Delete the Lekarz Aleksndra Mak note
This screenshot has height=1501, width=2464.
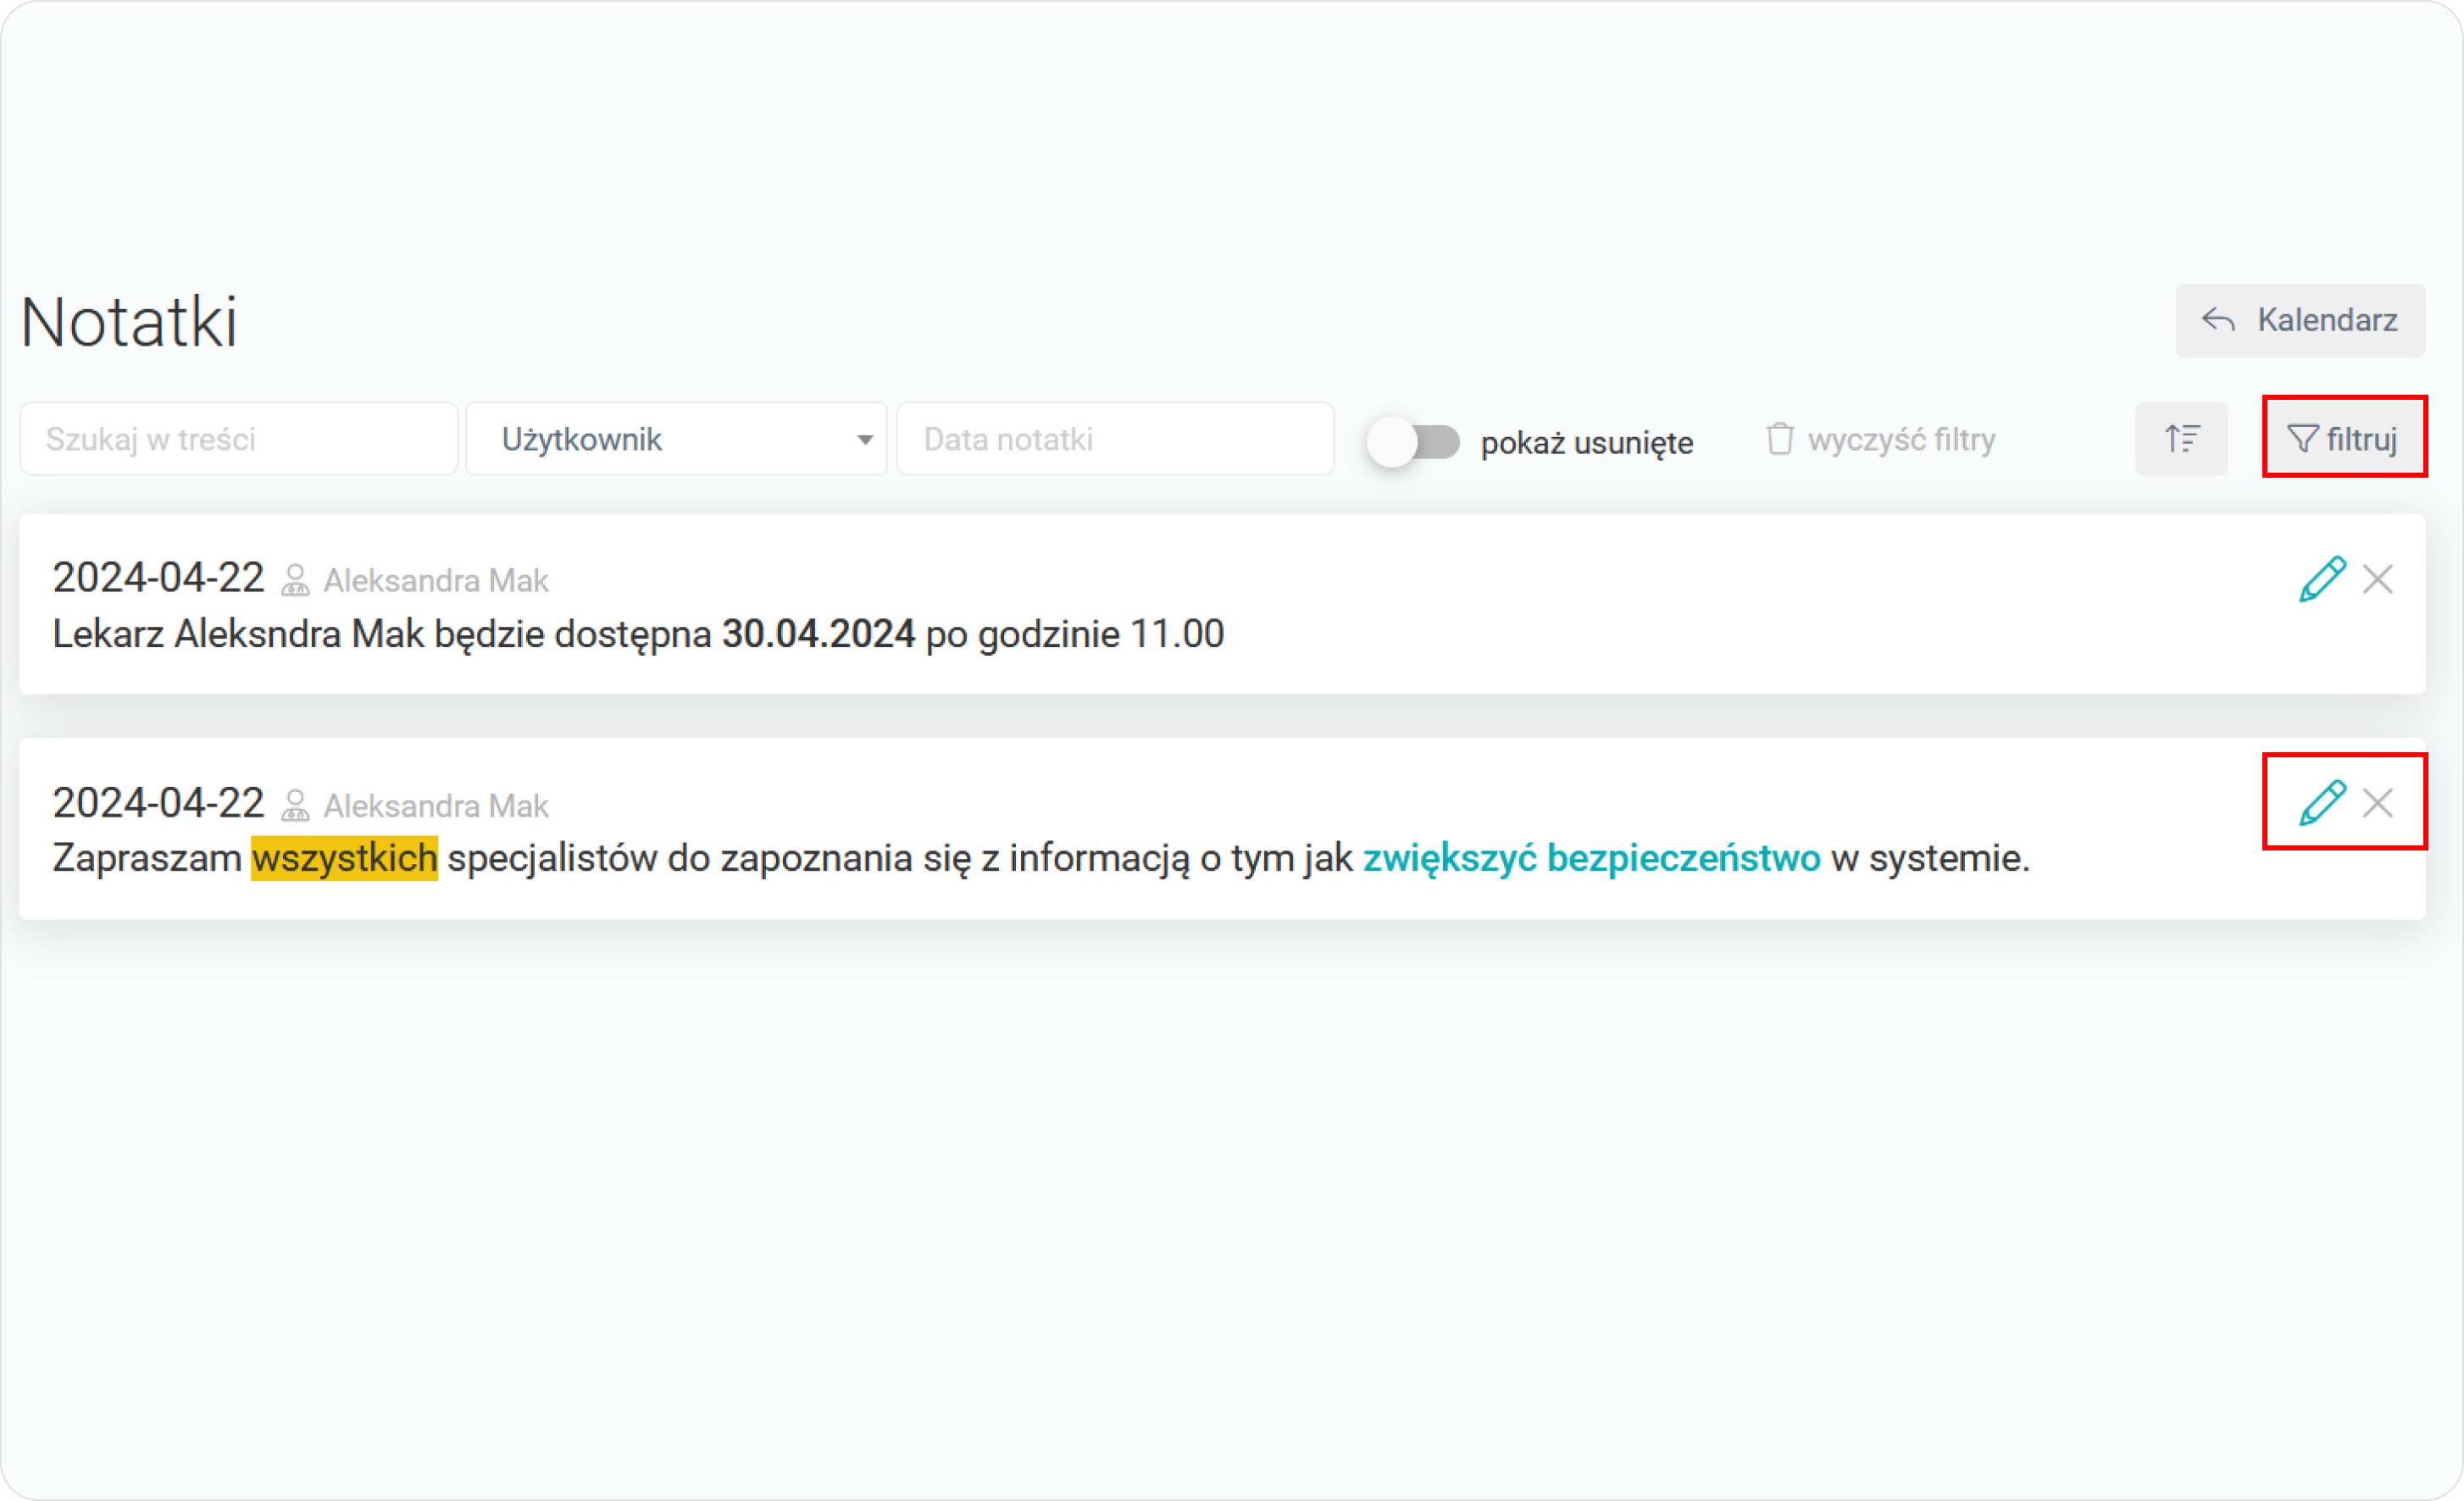tap(2378, 579)
